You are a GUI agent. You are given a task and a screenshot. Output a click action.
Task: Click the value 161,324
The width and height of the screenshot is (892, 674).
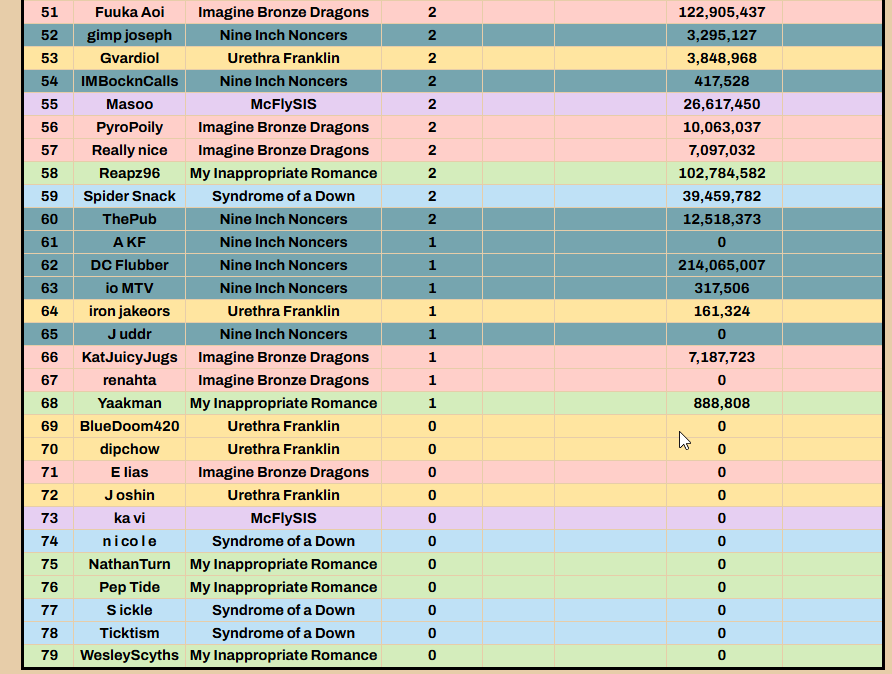[x=721, y=312]
